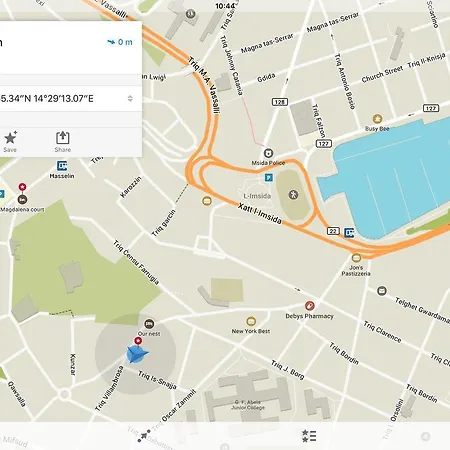450x450 pixels.
Task: Tap the red pin below Our nest
Action: (x=138, y=341)
